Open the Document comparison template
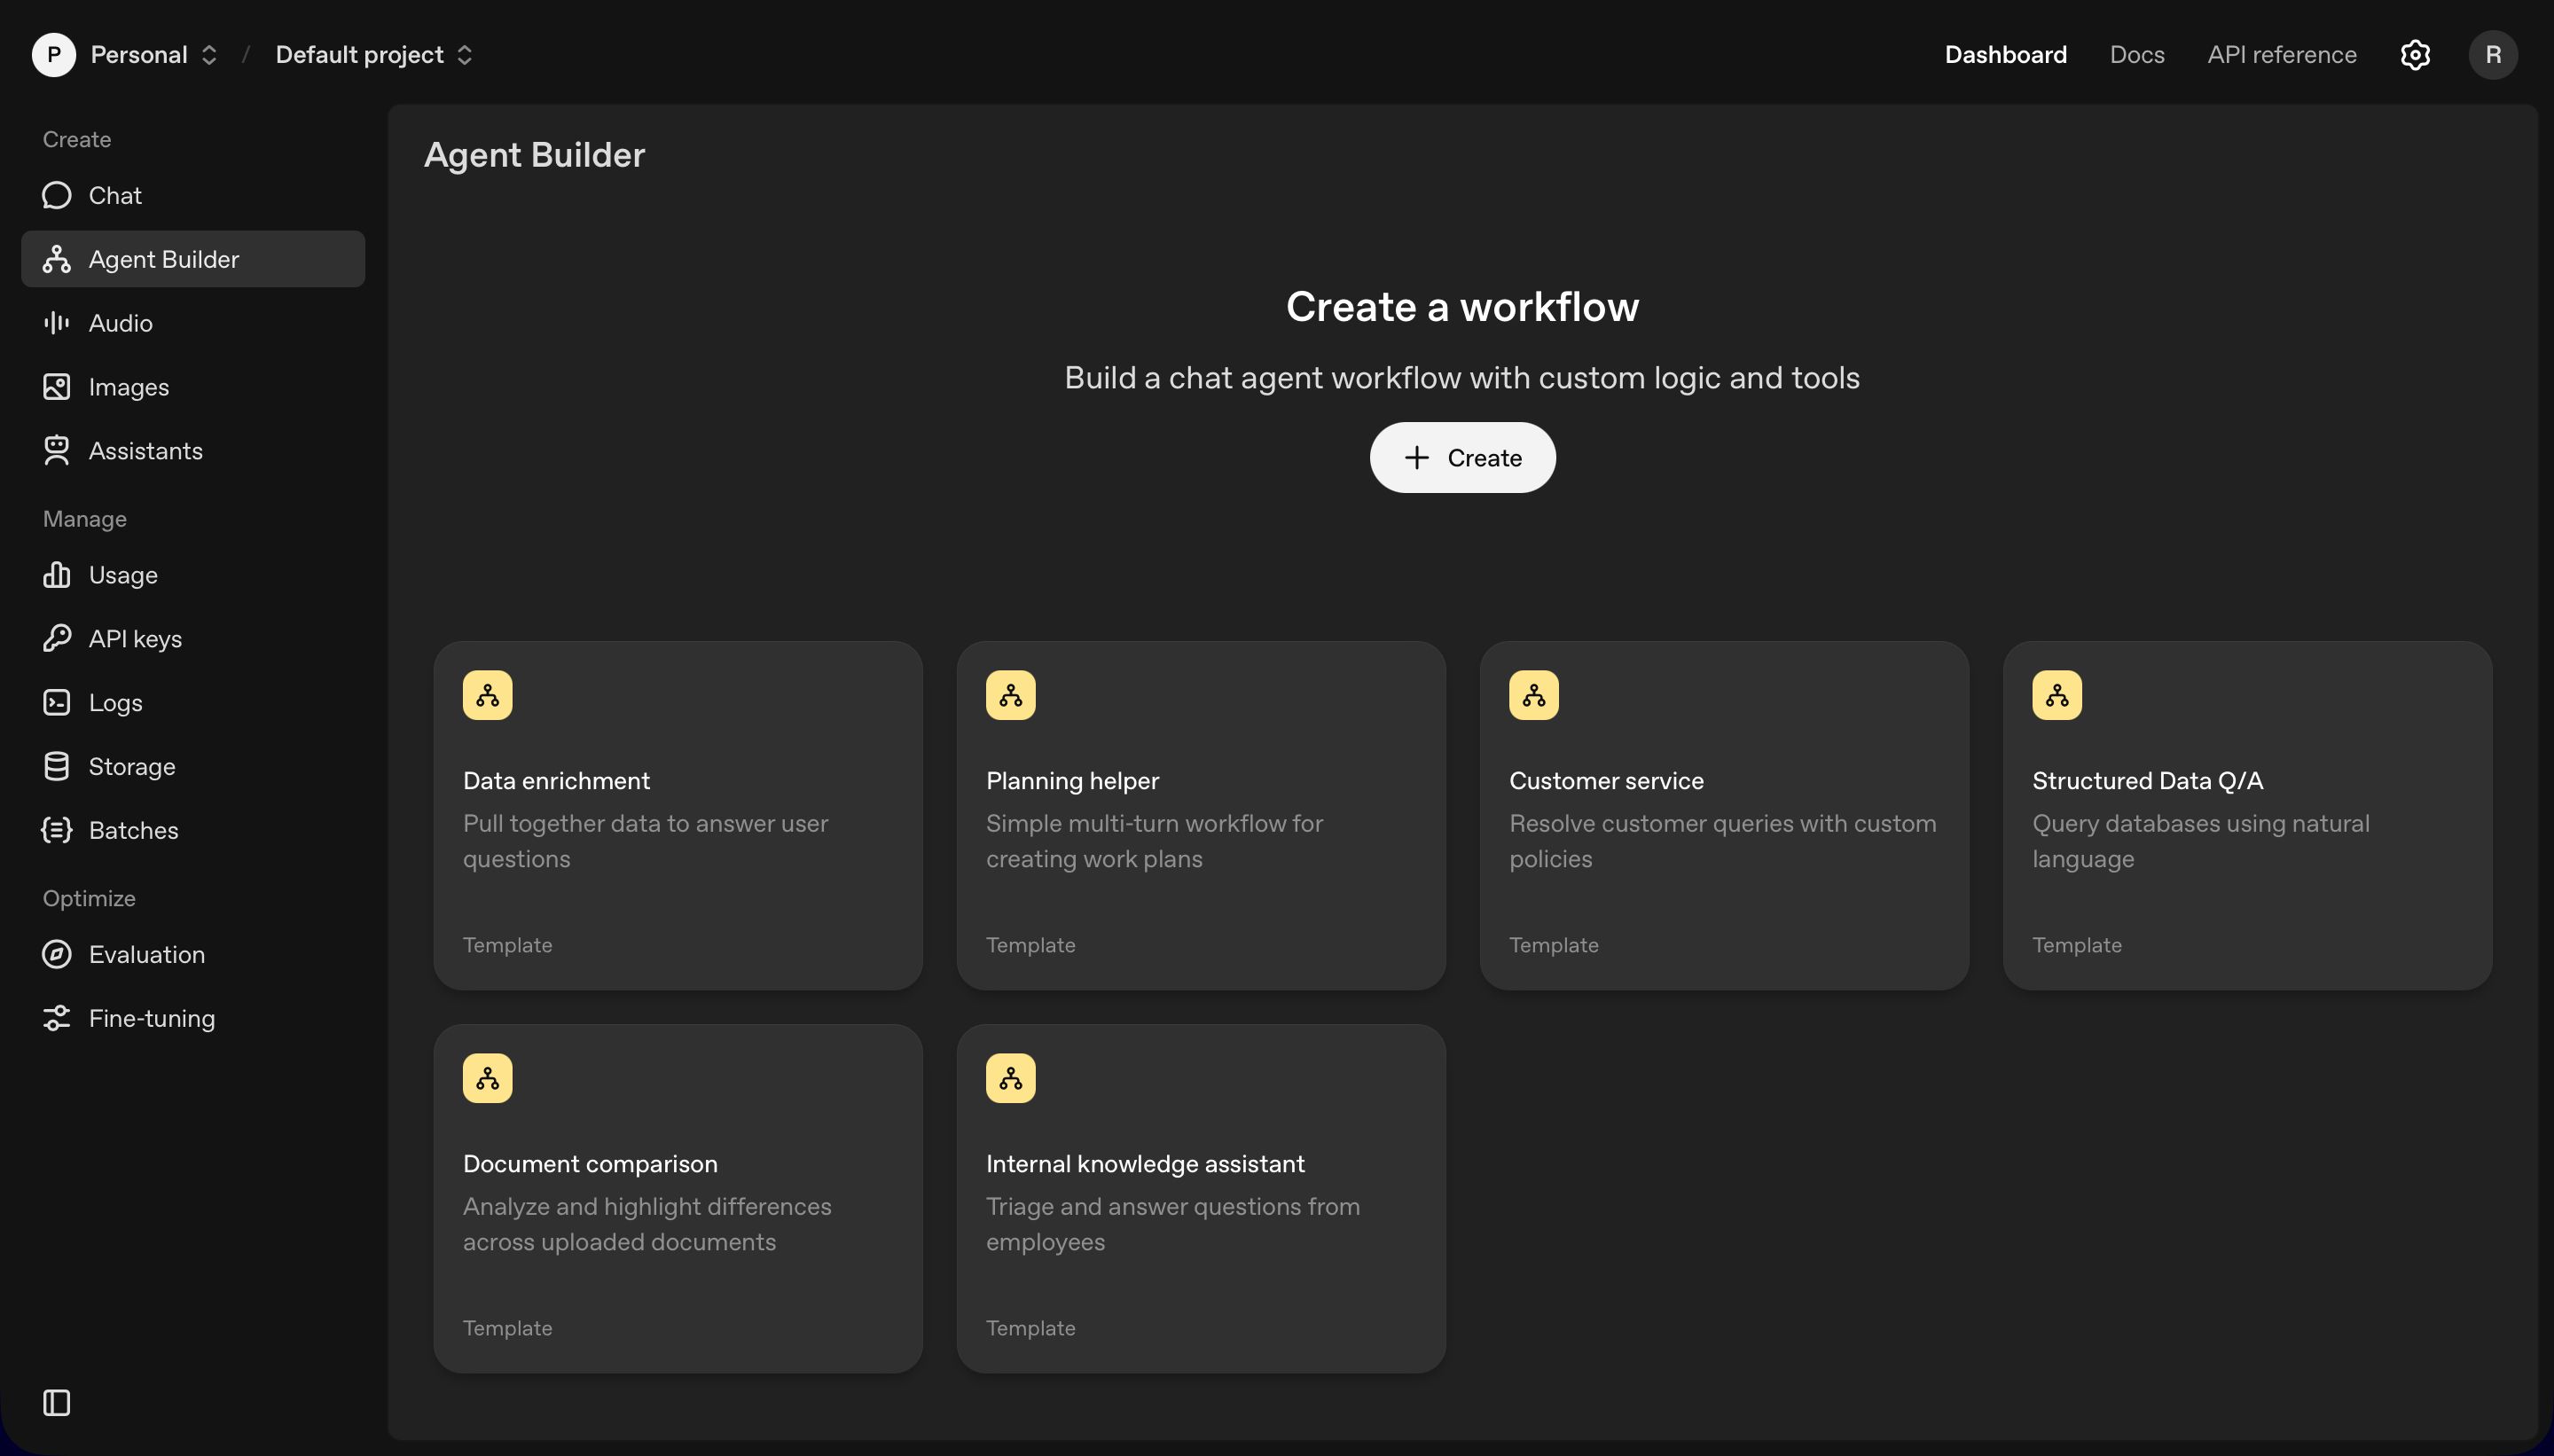Screen dimensions: 2554x1456 [x=677, y=1198]
